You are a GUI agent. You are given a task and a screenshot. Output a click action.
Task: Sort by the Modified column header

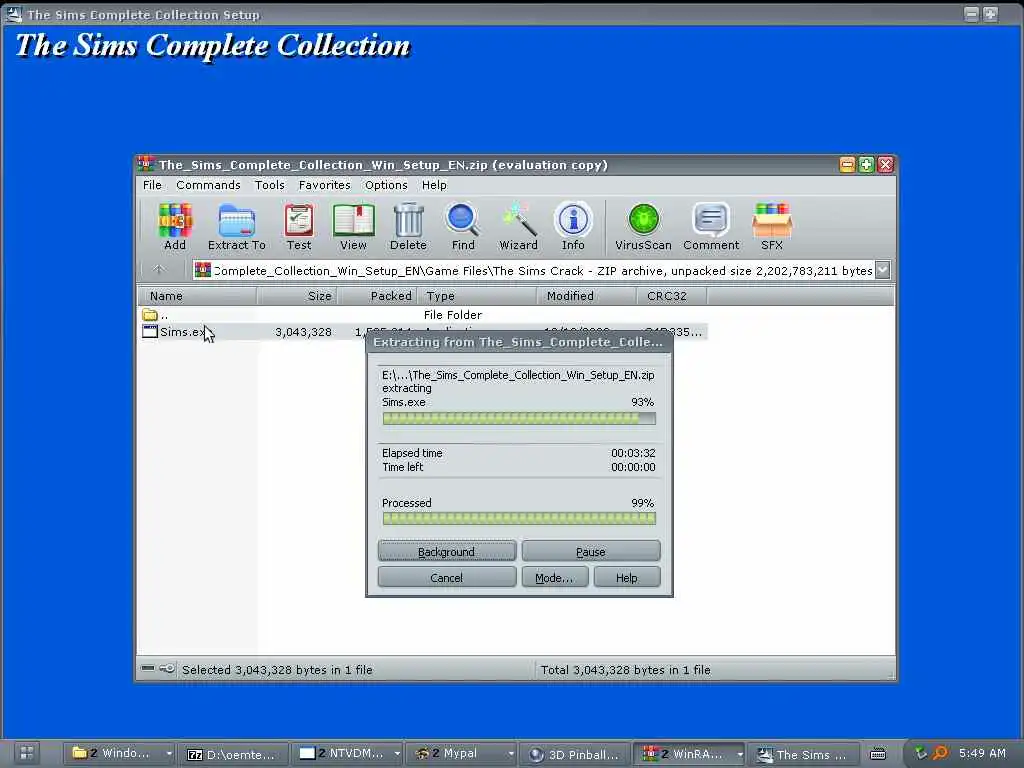[587, 296]
